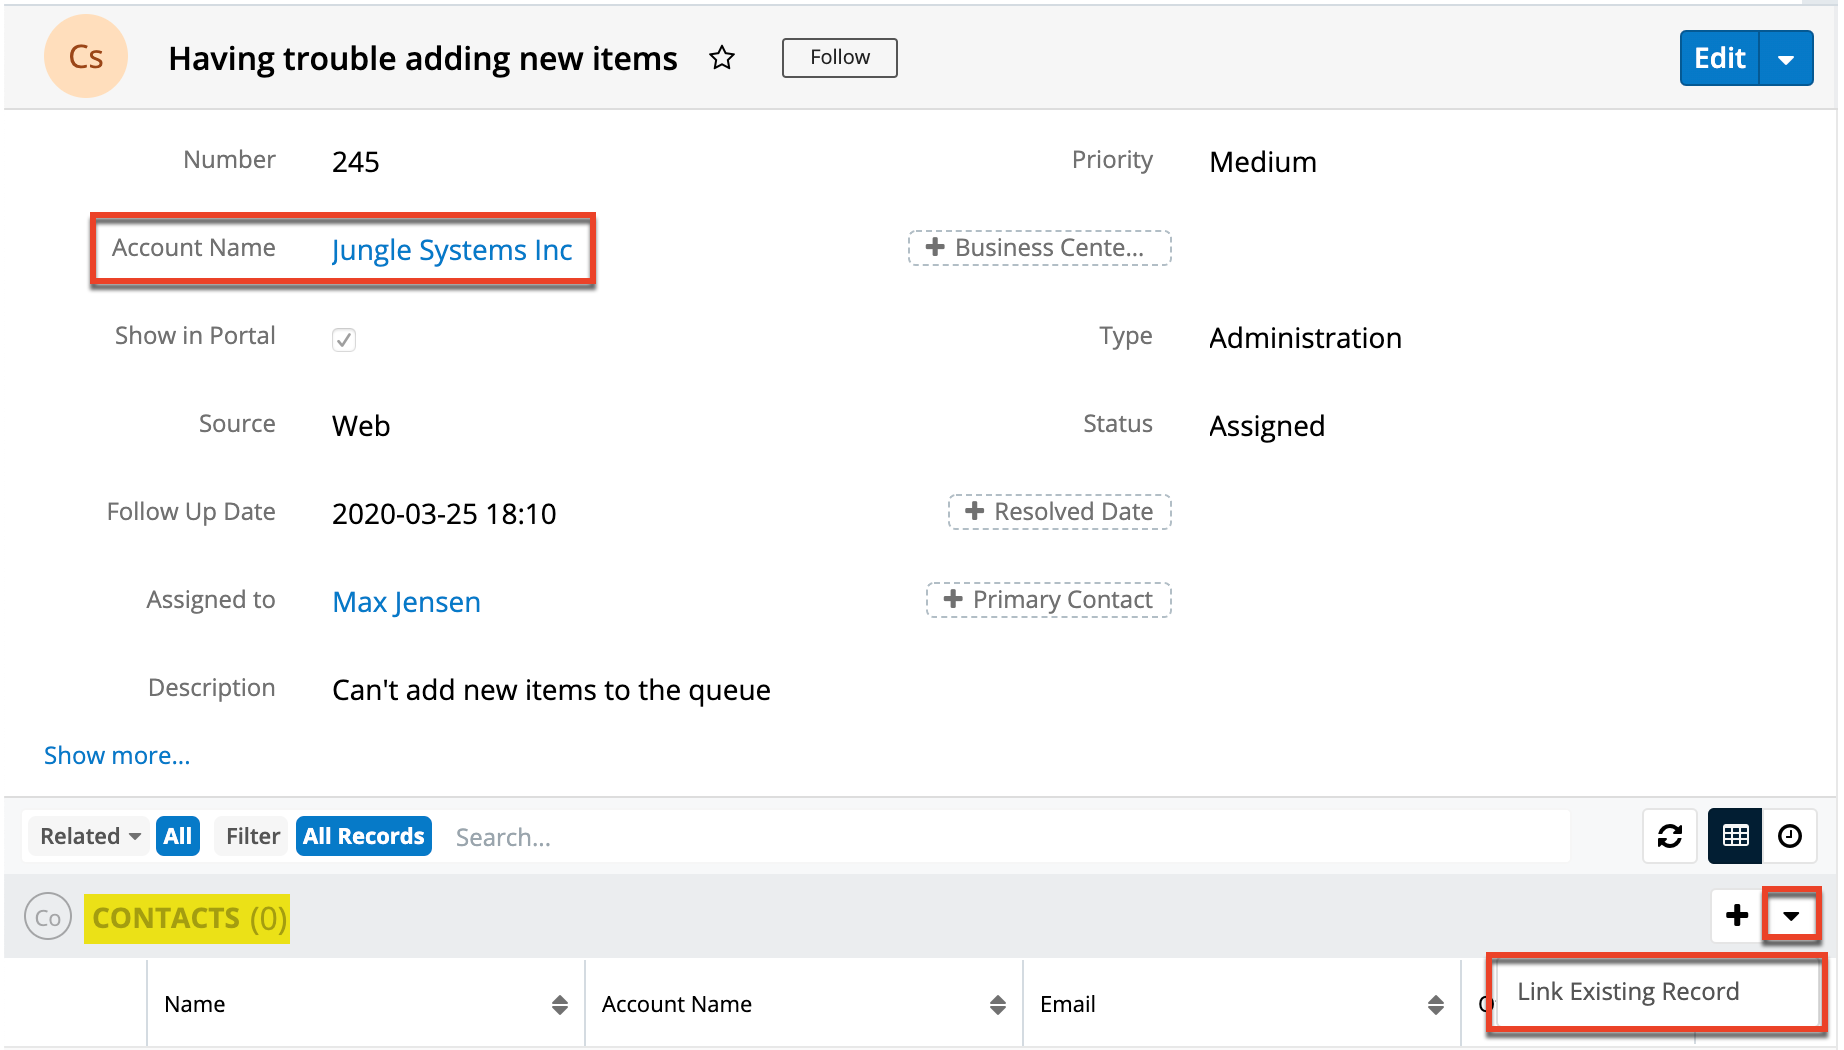
Task: Add a Primary Contact field value
Action: tap(1049, 600)
